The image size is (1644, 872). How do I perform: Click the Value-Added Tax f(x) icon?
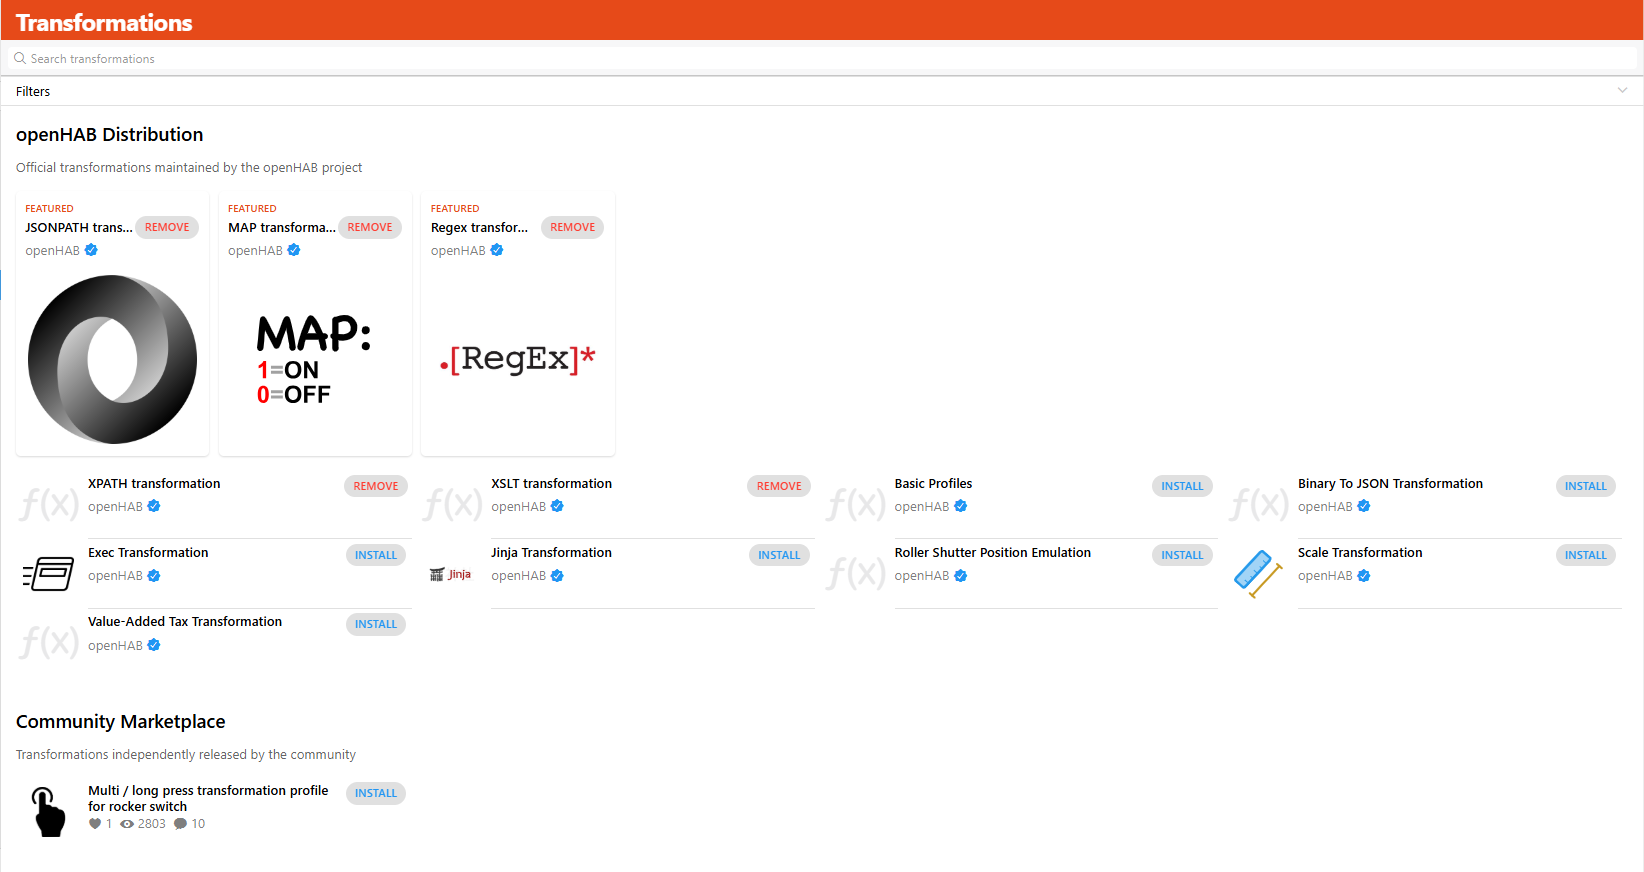(49, 641)
